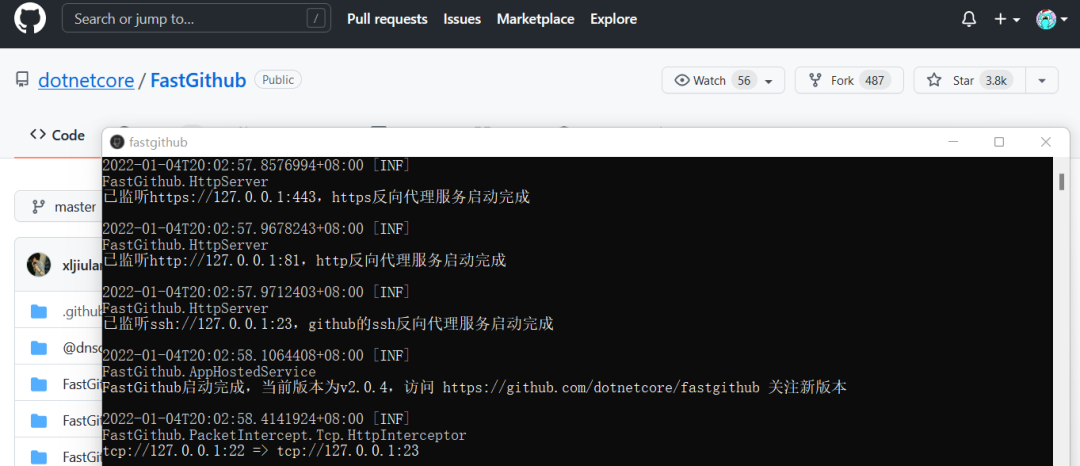Expand the Watch options dropdown arrow
Screen dimensions: 1080x466
point(769,81)
